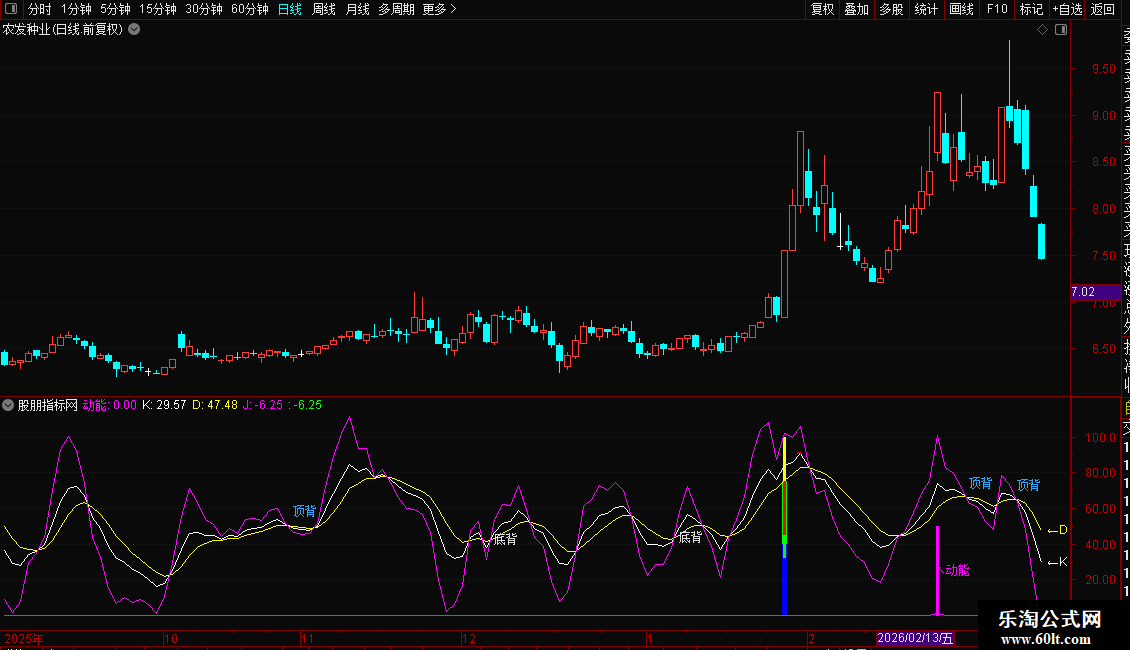The image size is (1130, 650).
Task: Click the panel layout icon at top-left
Action: (x=10, y=9)
